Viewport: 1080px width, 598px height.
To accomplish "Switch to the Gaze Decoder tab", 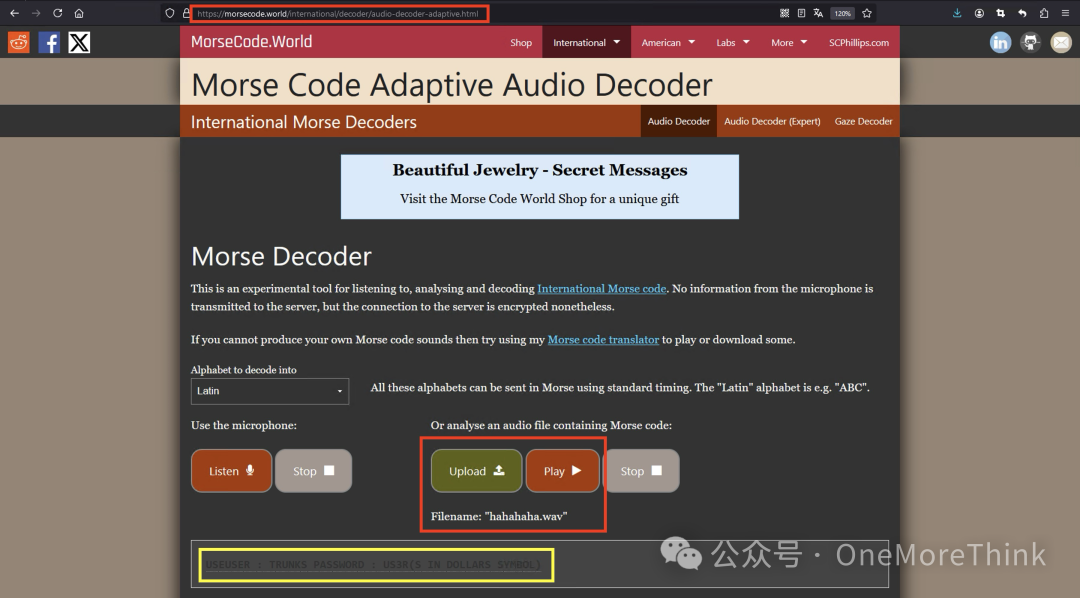I will (x=864, y=121).
